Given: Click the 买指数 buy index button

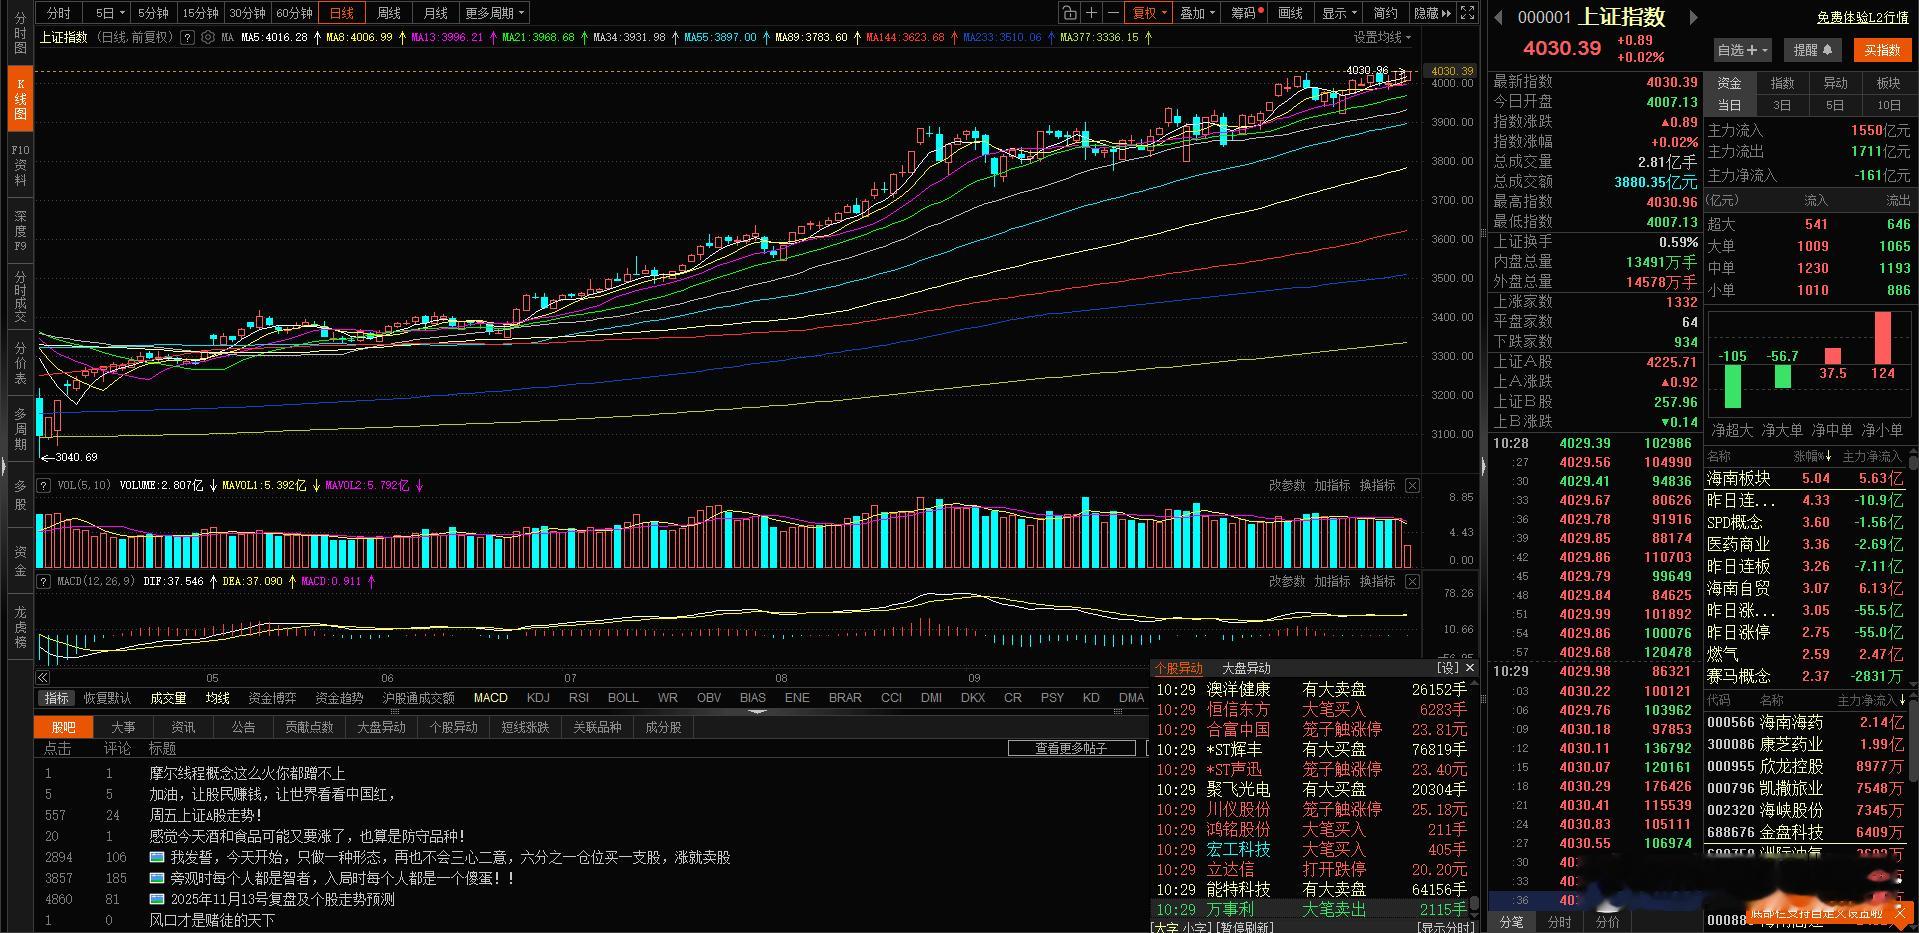Looking at the screenshot, I should click(1882, 49).
